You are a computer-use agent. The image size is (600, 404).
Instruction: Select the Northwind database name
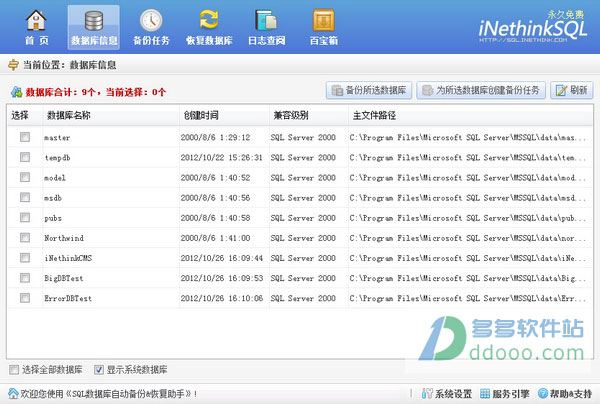coord(64,238)
